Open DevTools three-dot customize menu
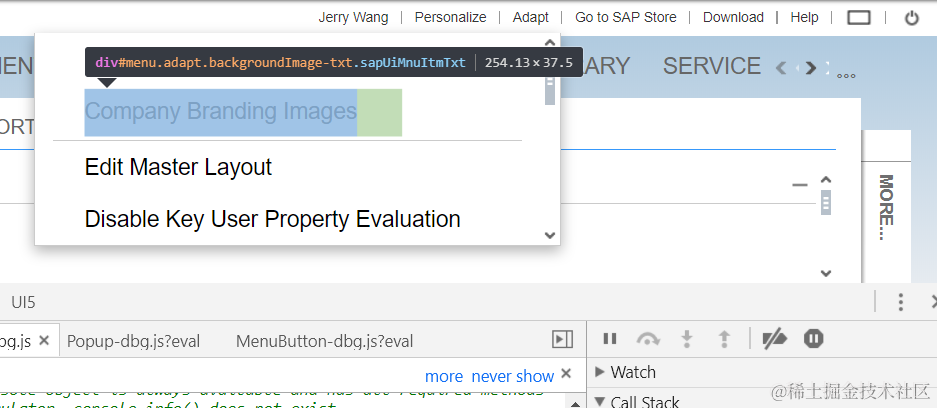Viewport: 937px width, 408px height. (901, 302)
